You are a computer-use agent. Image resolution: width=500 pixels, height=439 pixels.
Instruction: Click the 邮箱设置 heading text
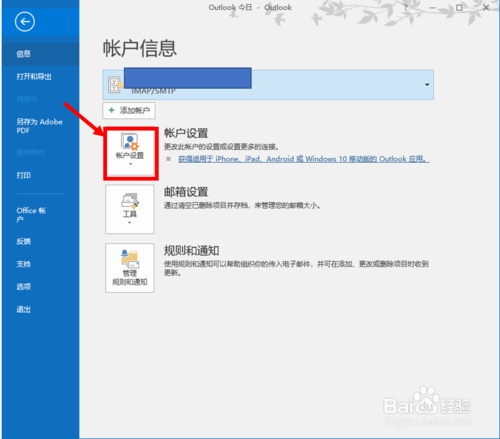(x=186, y=192)
